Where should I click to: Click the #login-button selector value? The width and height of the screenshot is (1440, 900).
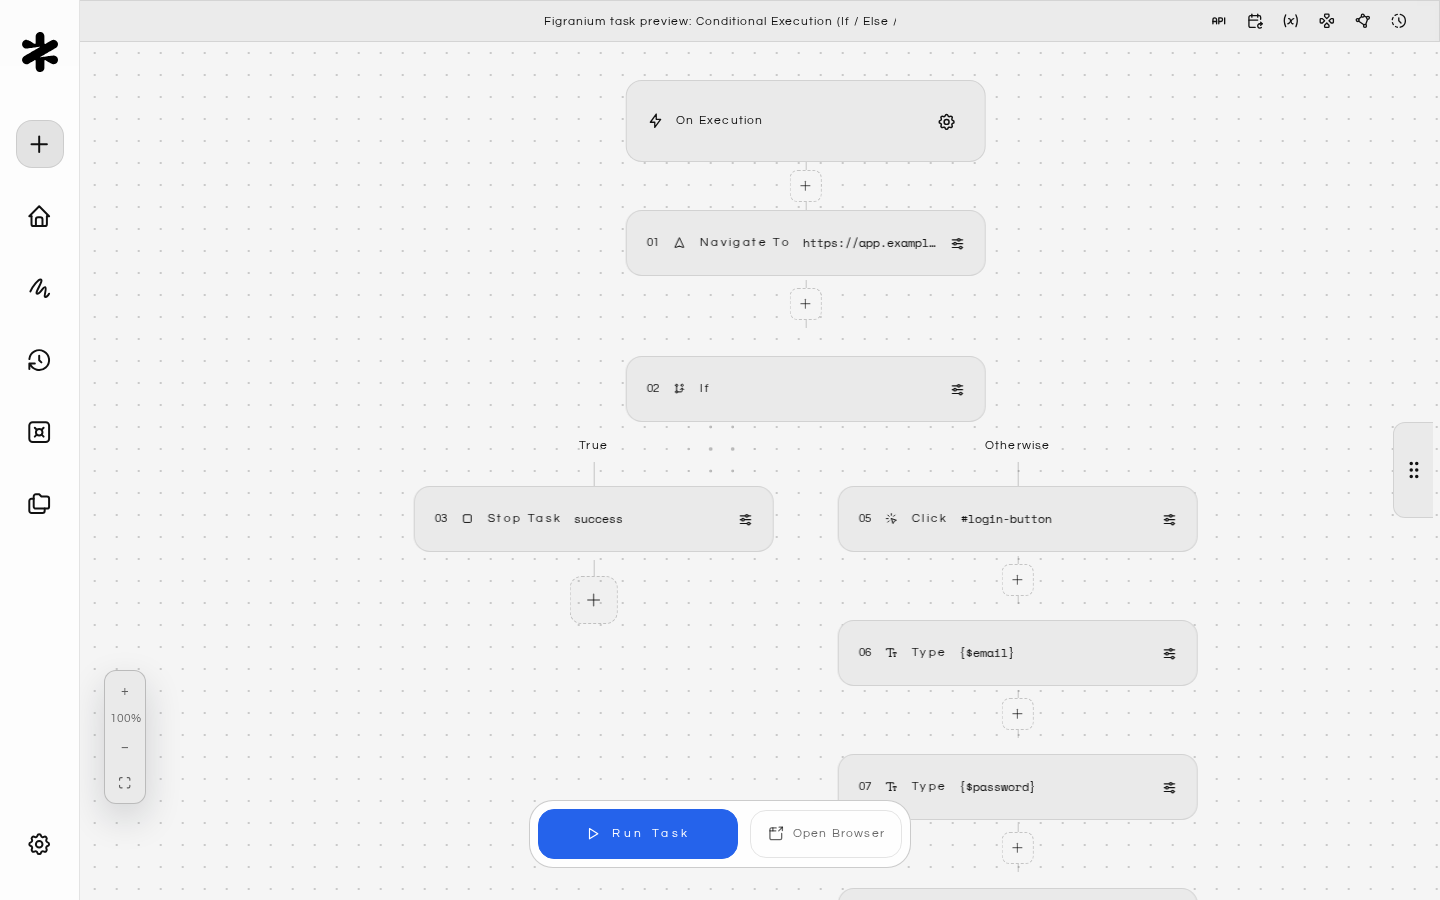click(1006, 520)
